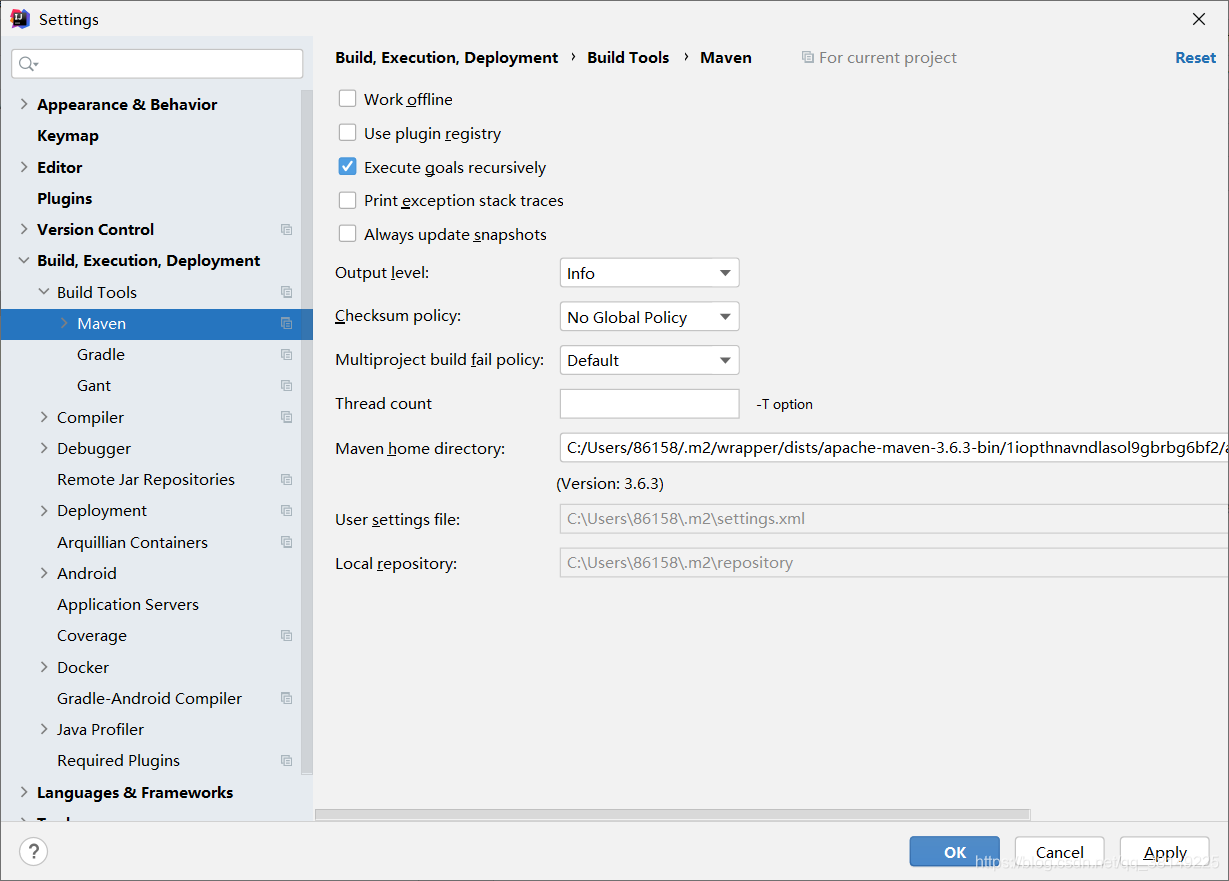1229x881 pixels.
Task: Expand the Editor section
Action: [24, 167]
